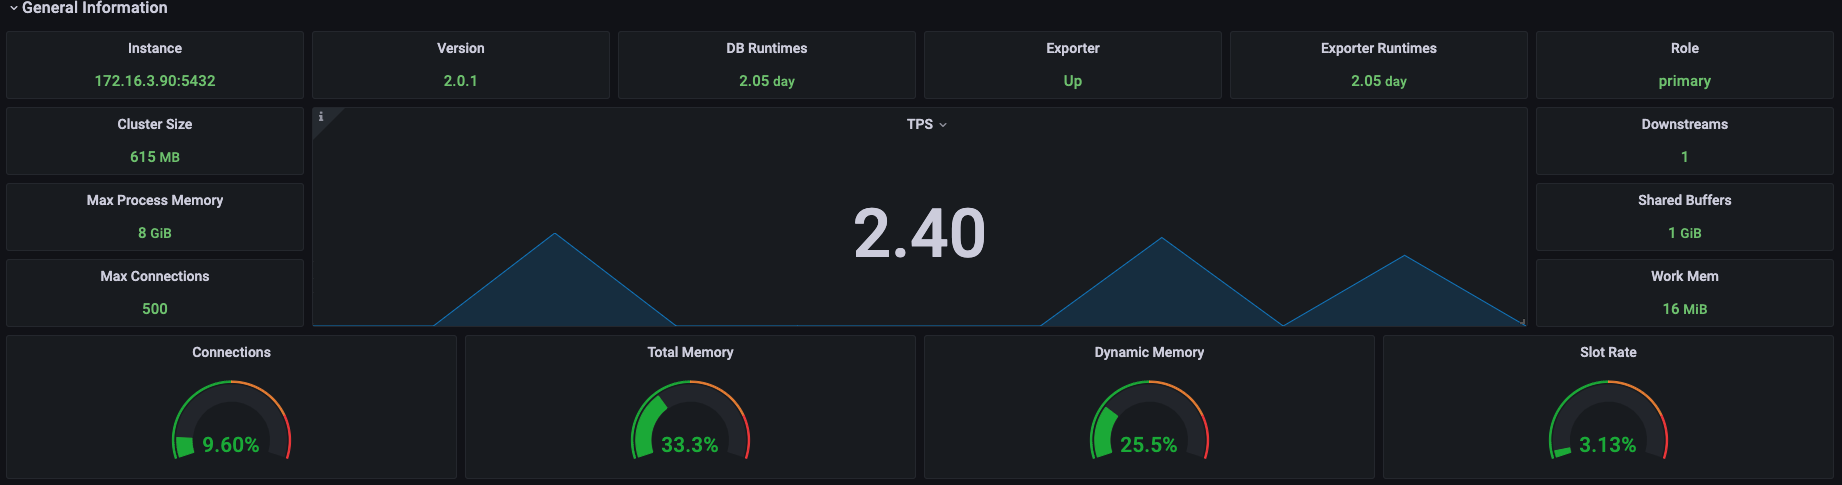The width and height of the screenshot is (1842, 485).
Task: Open the Shared Buffers panel header
Action: click(x=1685, y=200)
